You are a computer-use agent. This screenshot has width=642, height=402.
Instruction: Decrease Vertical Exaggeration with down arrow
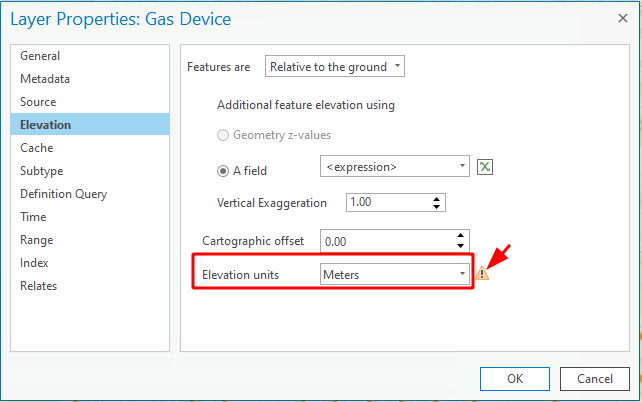coord(436,207)
